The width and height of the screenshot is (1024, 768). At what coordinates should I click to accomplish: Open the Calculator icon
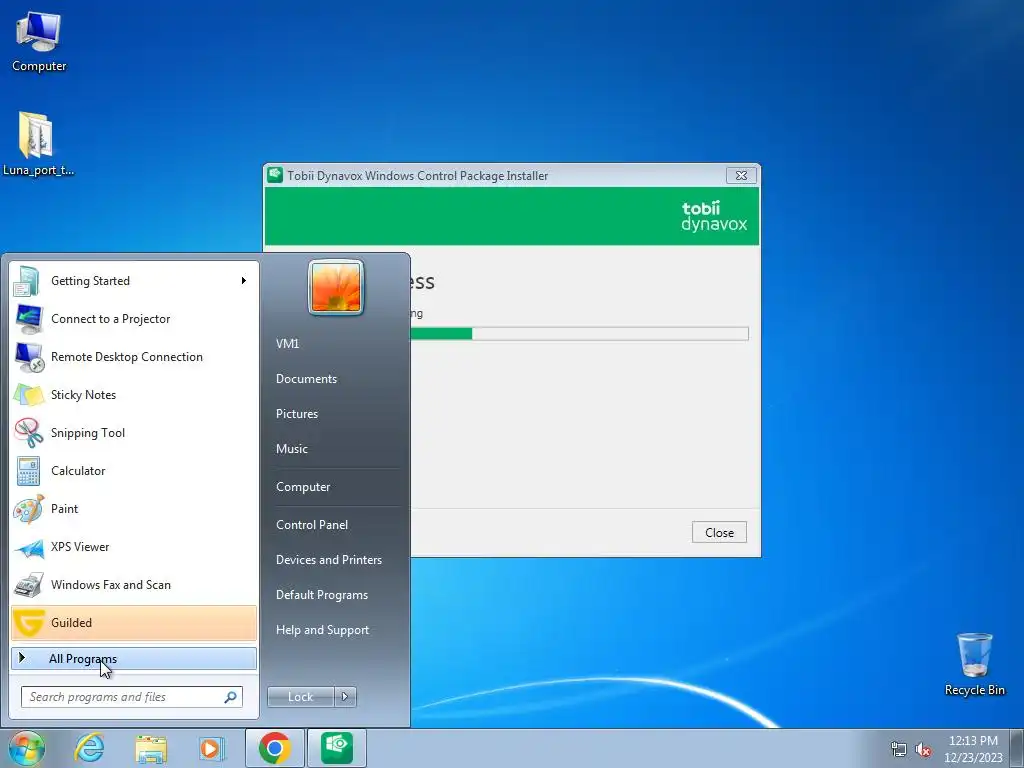point(28,470)
